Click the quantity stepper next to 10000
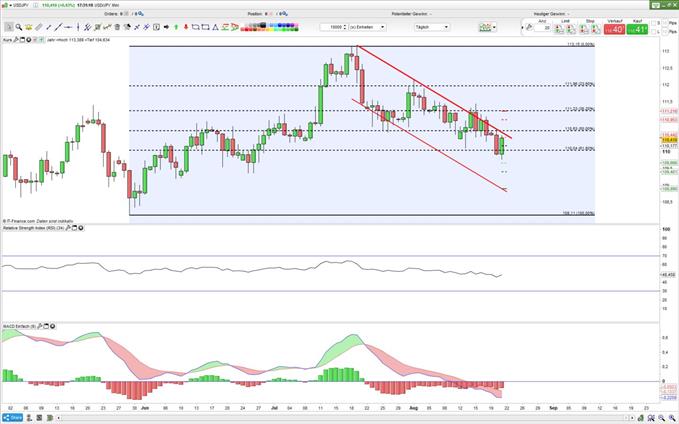This screenshot has width=679, height=424. (344, 27)
